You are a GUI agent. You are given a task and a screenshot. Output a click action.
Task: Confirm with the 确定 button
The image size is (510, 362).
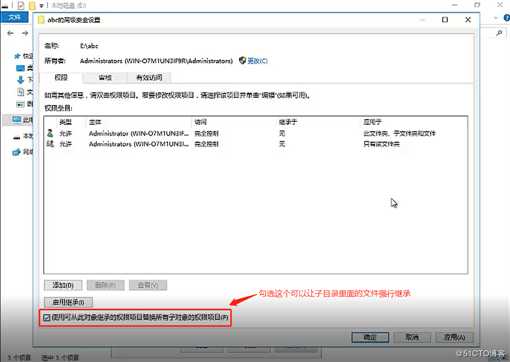tap(370, 337)
